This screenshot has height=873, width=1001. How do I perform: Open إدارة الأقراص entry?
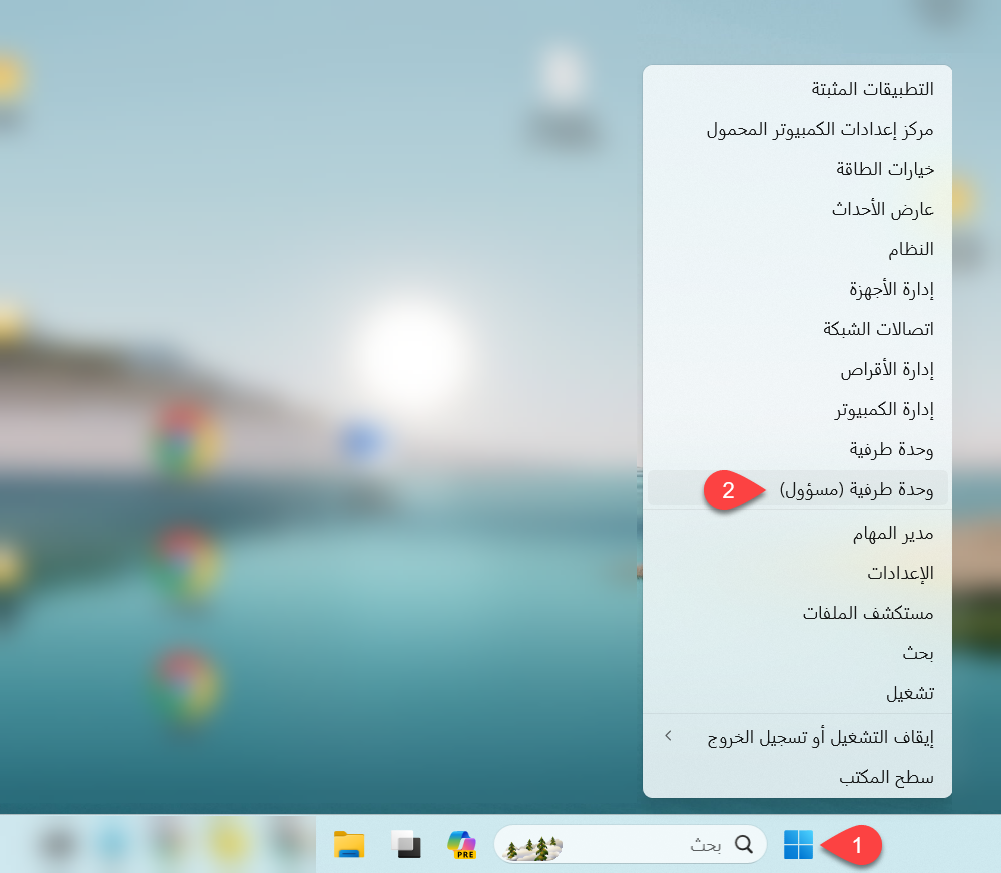click(797, 369)
